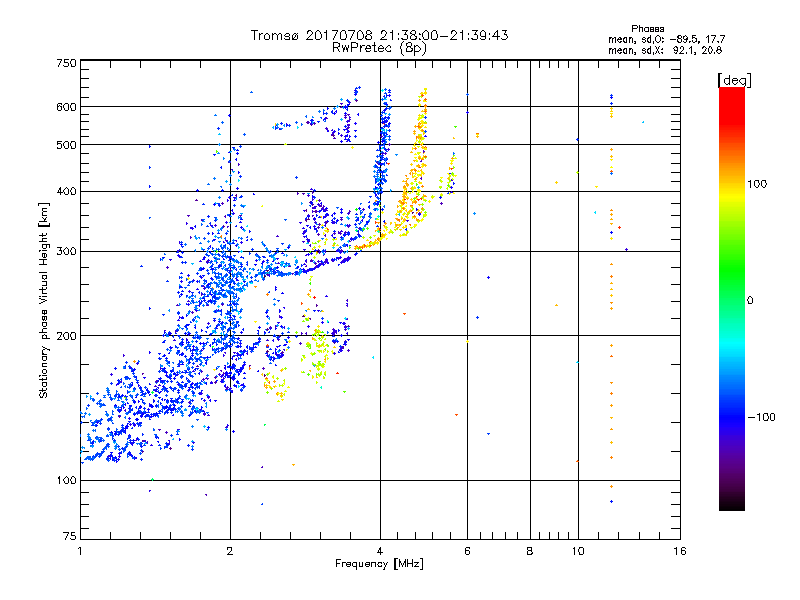Click the 'Stationary phase Virtual Height [km]' axis label

pos(44,300)
